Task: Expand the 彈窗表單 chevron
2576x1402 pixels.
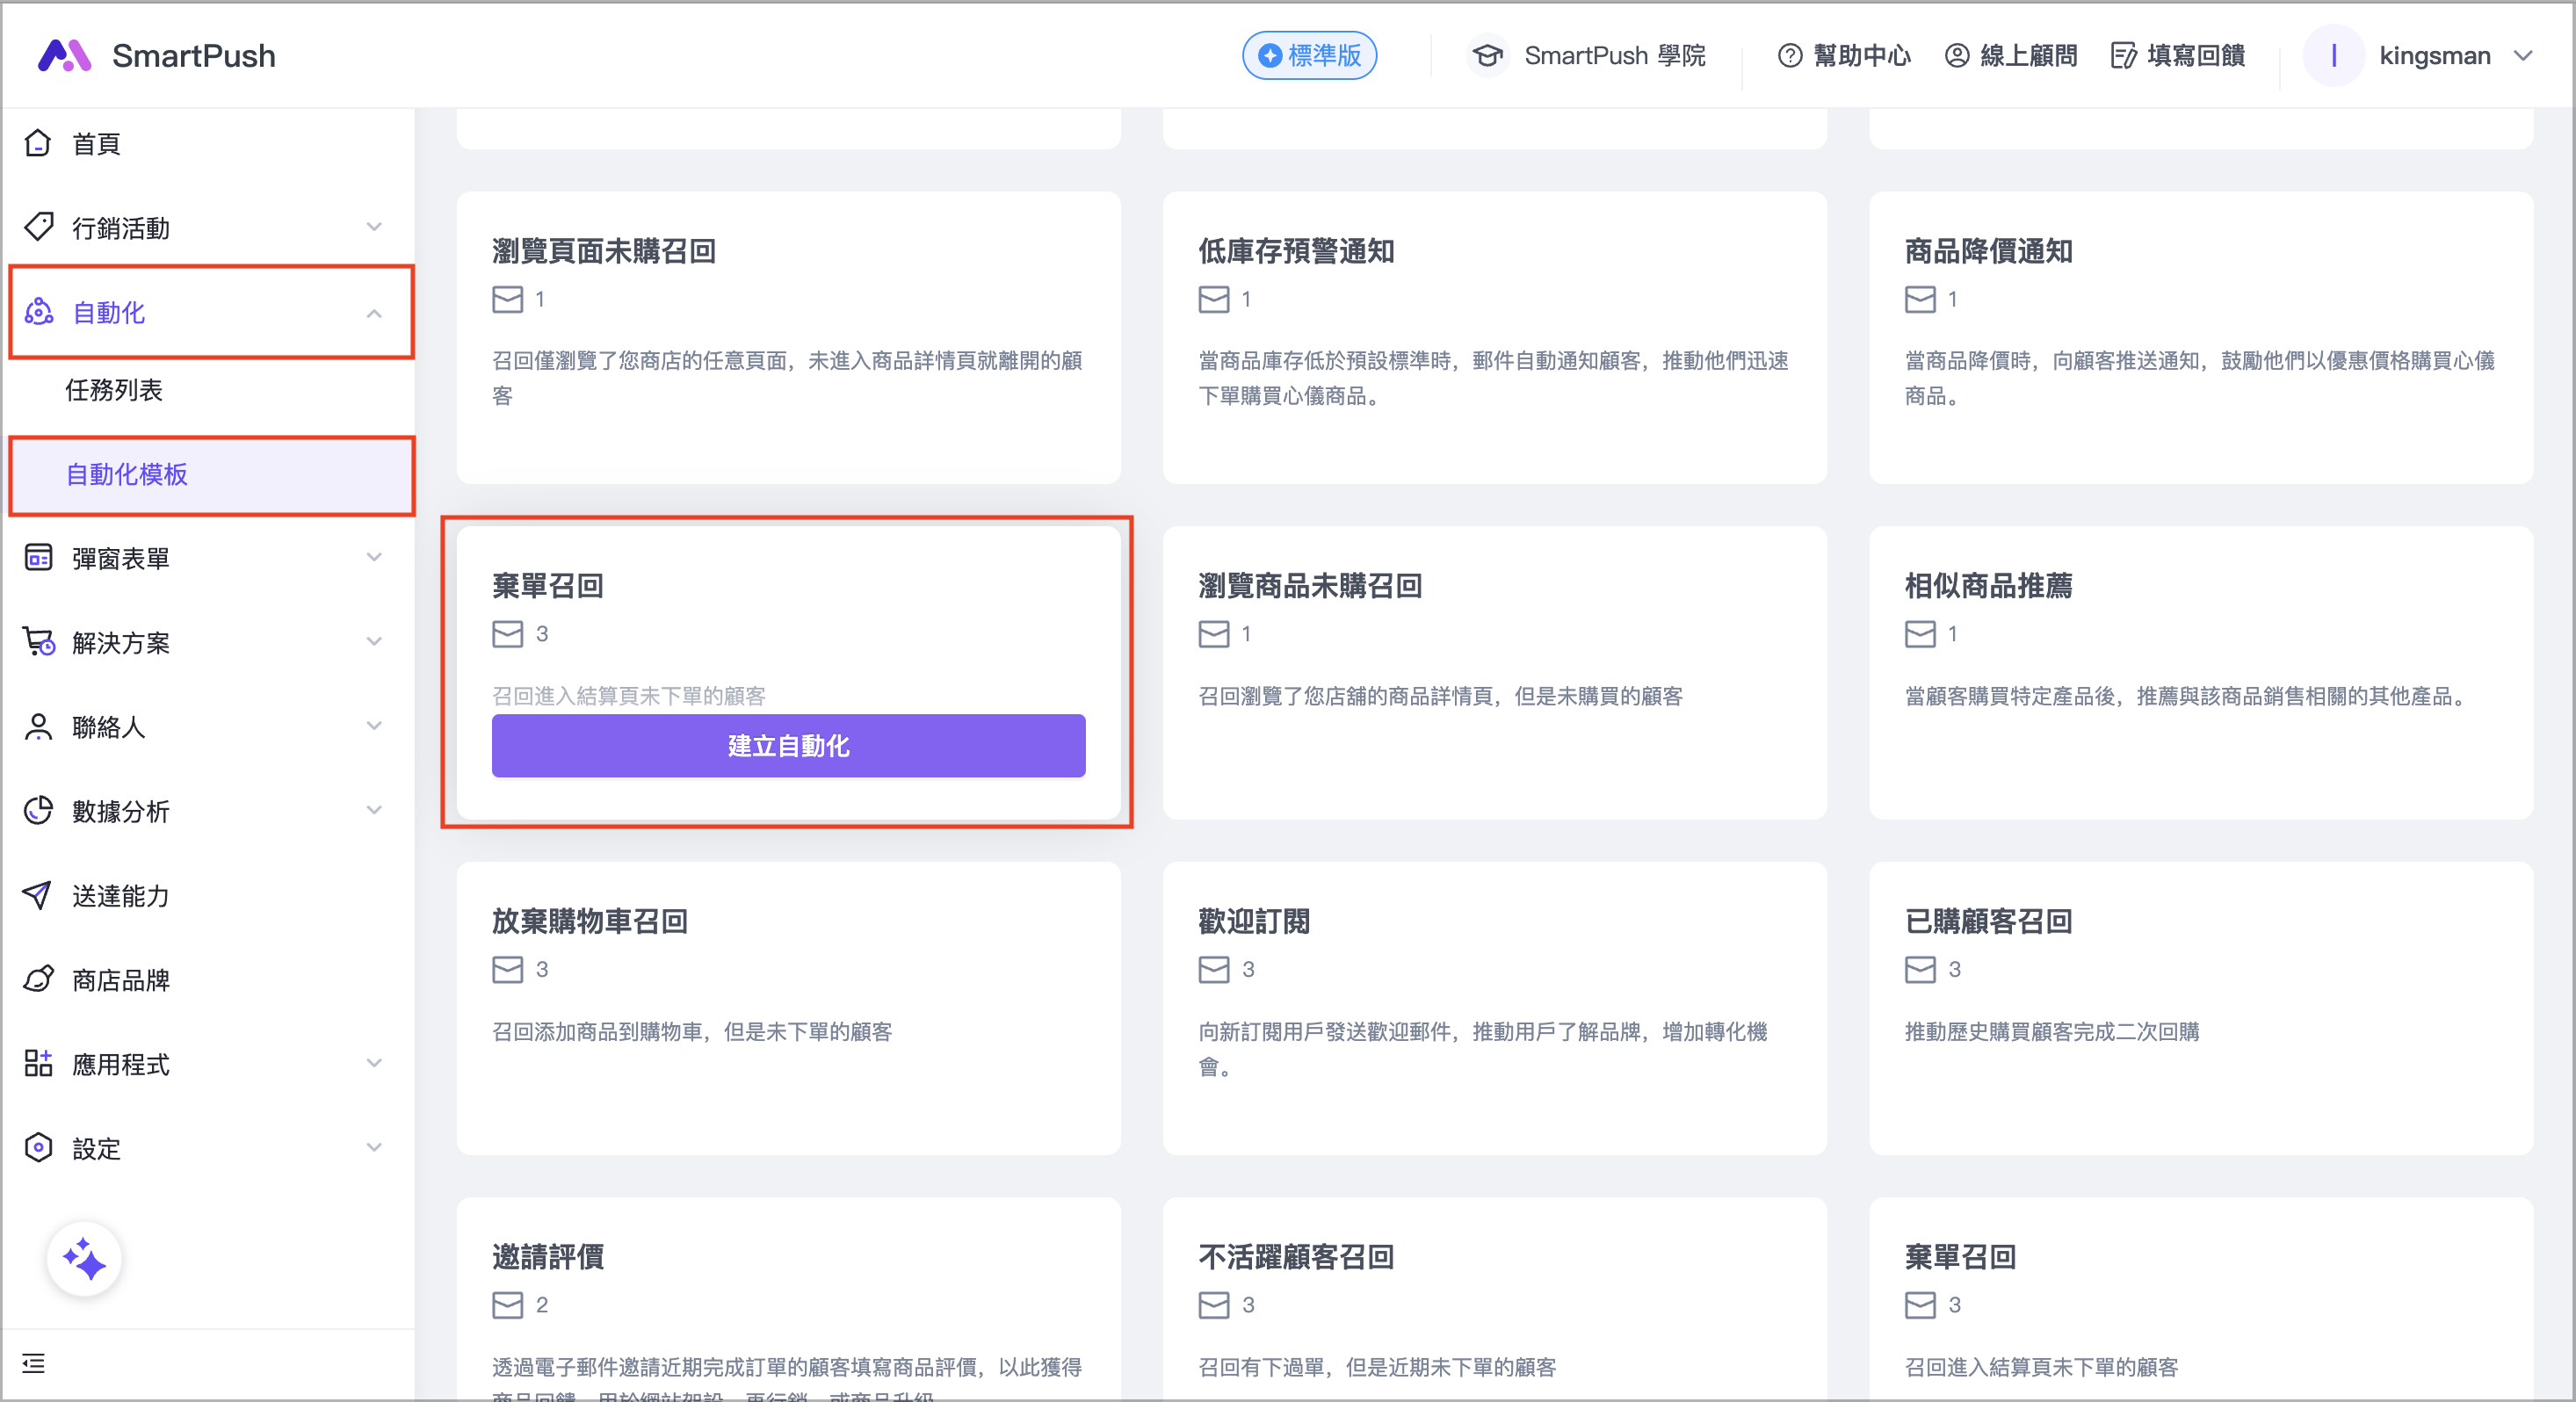Action: (374, 557)
